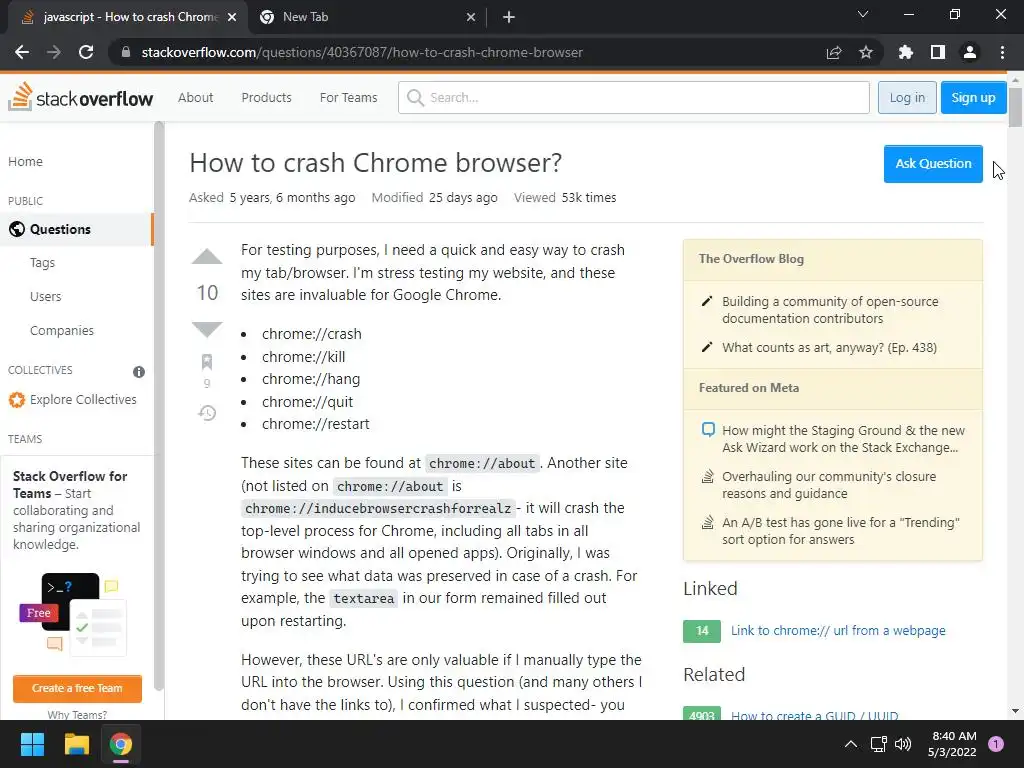Open the volume control in tray

point(903,744)
